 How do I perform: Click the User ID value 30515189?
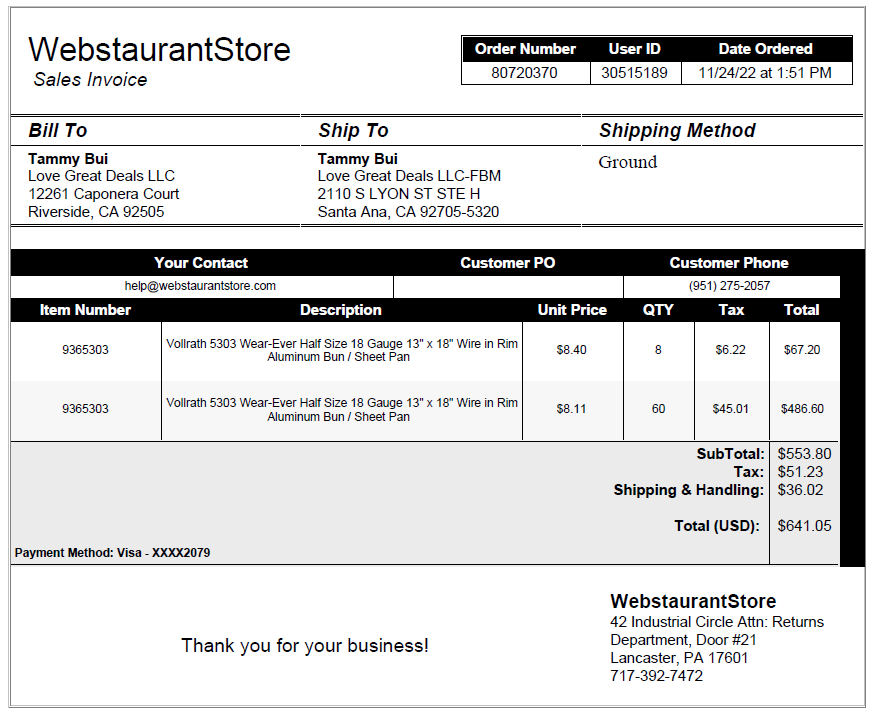[x=634, y=73]
